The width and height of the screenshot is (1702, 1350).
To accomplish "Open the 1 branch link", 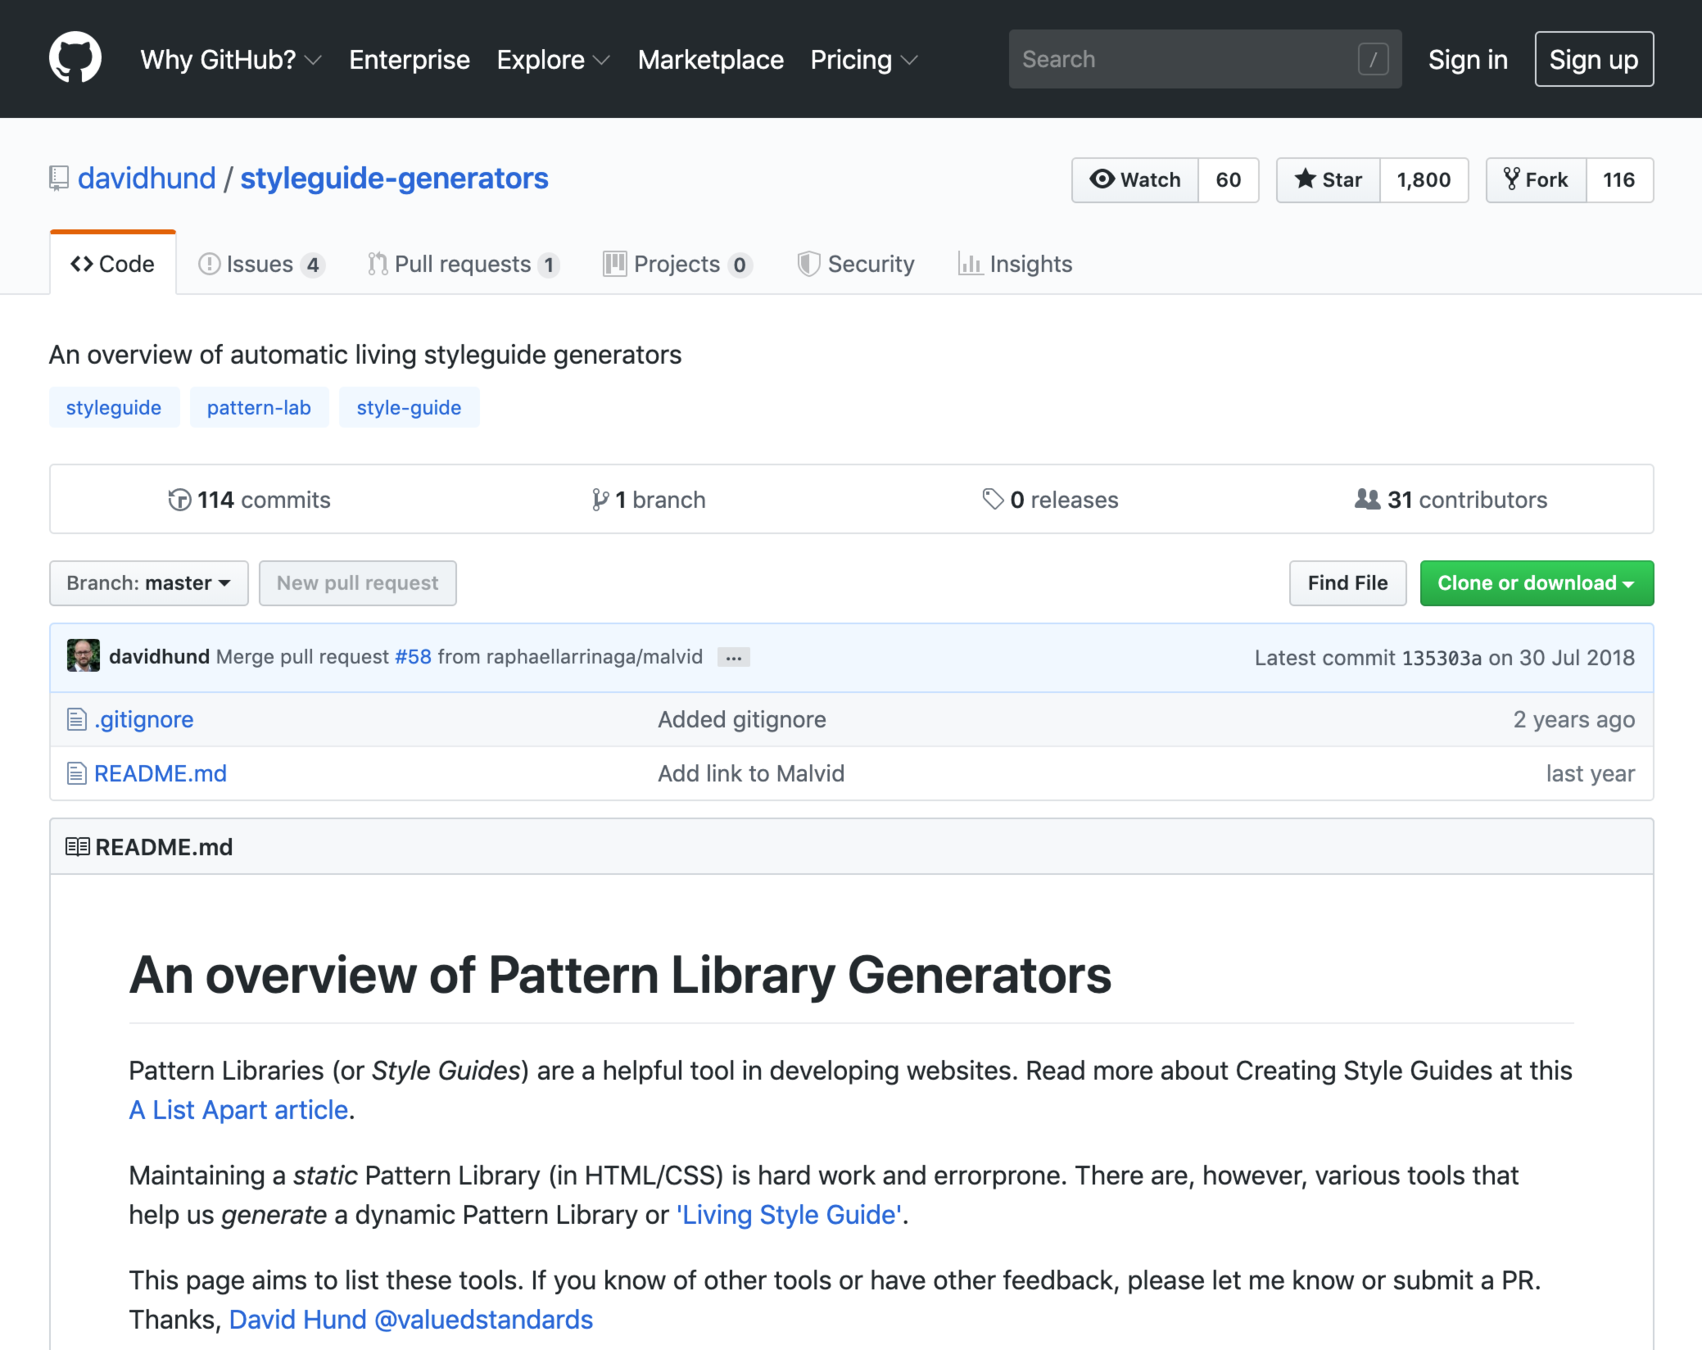I will click(x=649, y=500).
